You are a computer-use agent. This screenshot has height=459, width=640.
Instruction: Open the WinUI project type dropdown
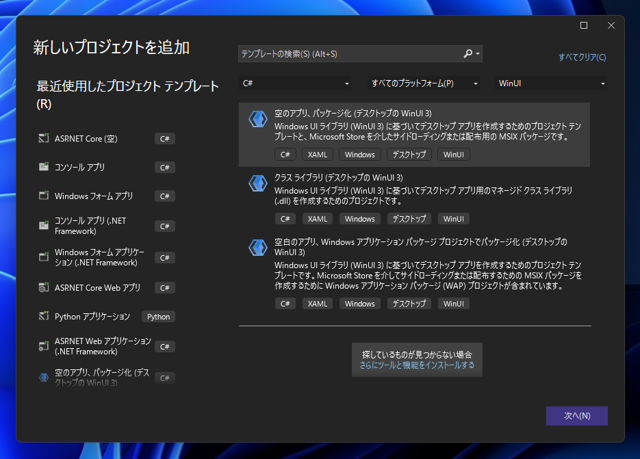[551, 83]
